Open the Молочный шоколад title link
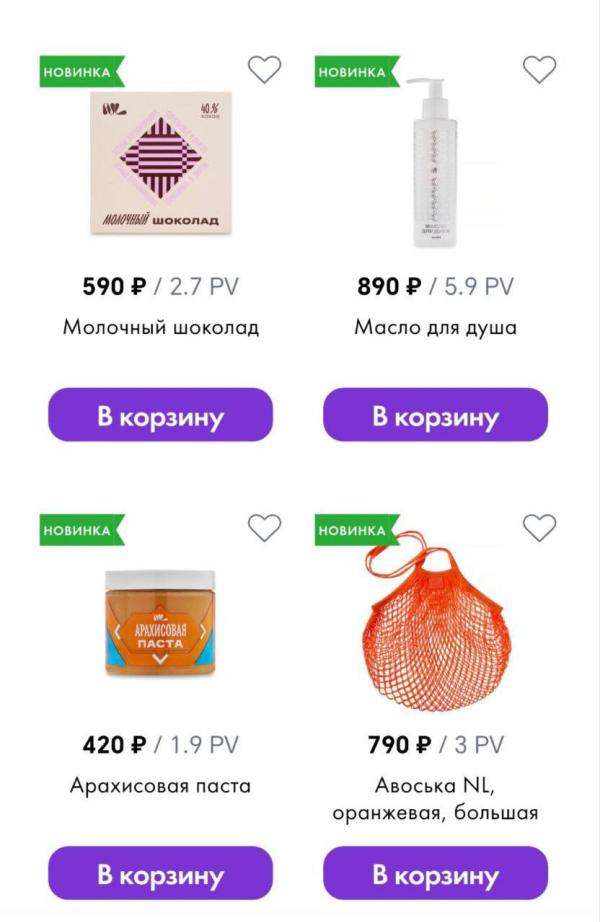Viewport: 600px width, 922px height. point(160,327)
